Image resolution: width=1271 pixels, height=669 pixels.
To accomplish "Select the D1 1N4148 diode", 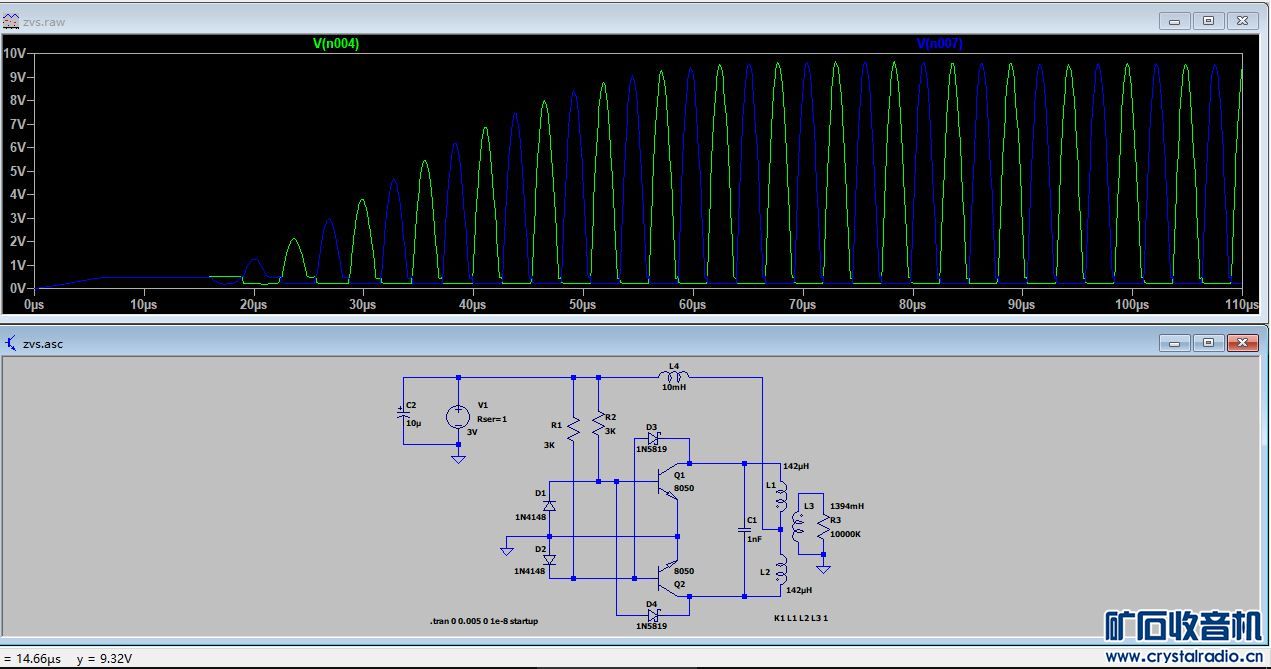I will click(548, 506).
